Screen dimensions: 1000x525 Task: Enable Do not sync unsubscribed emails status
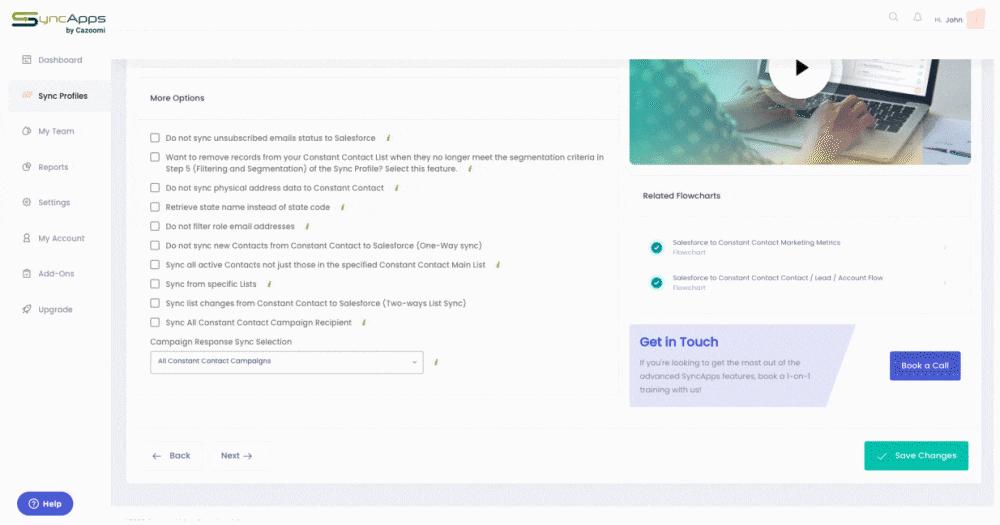[155, 138]
